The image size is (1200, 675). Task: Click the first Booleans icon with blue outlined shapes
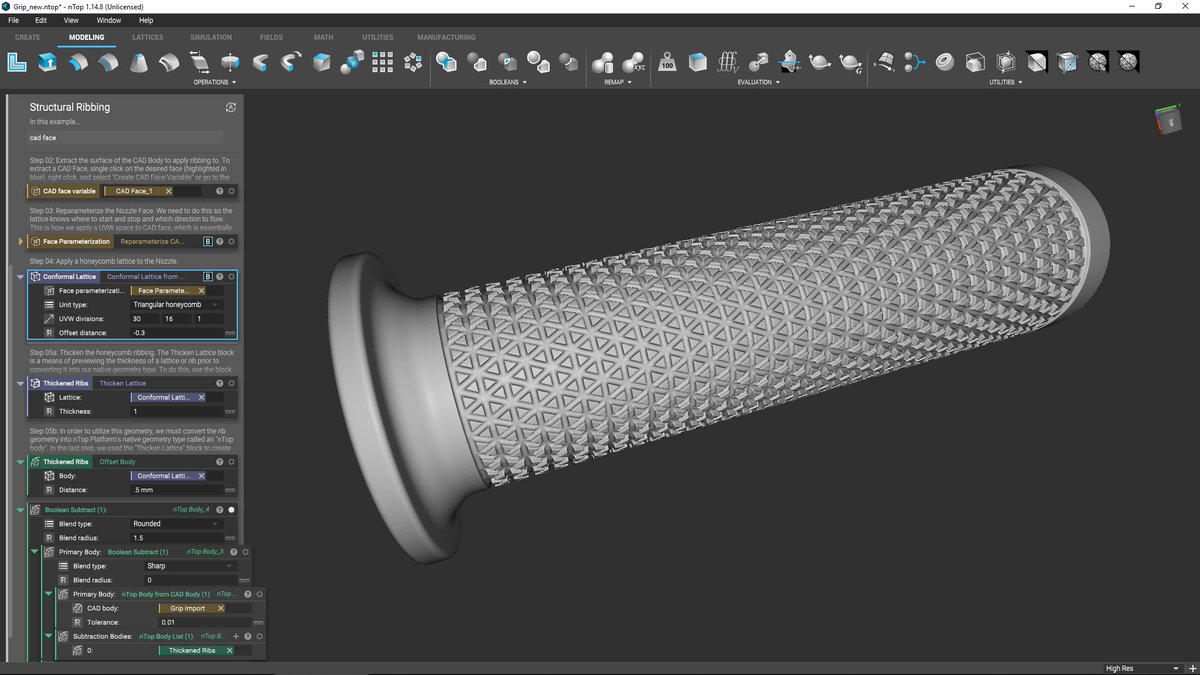tap(447, 63)
